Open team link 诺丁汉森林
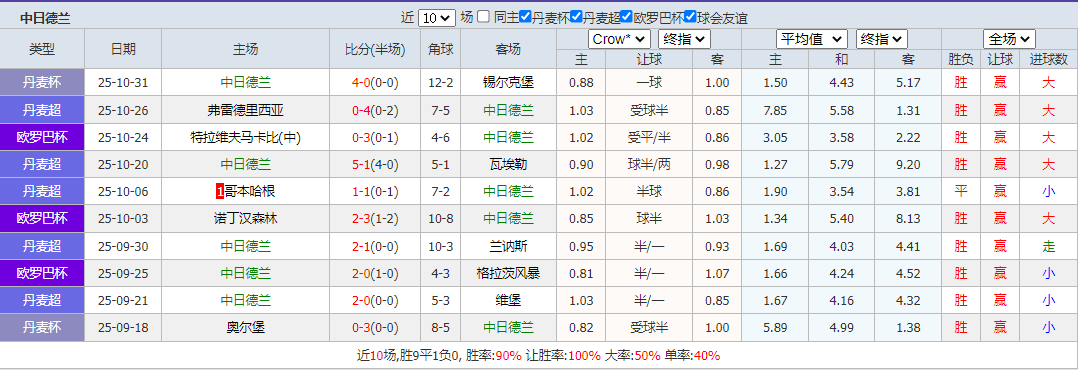Viewport: 1081px width, 370px height. (246, 218)
